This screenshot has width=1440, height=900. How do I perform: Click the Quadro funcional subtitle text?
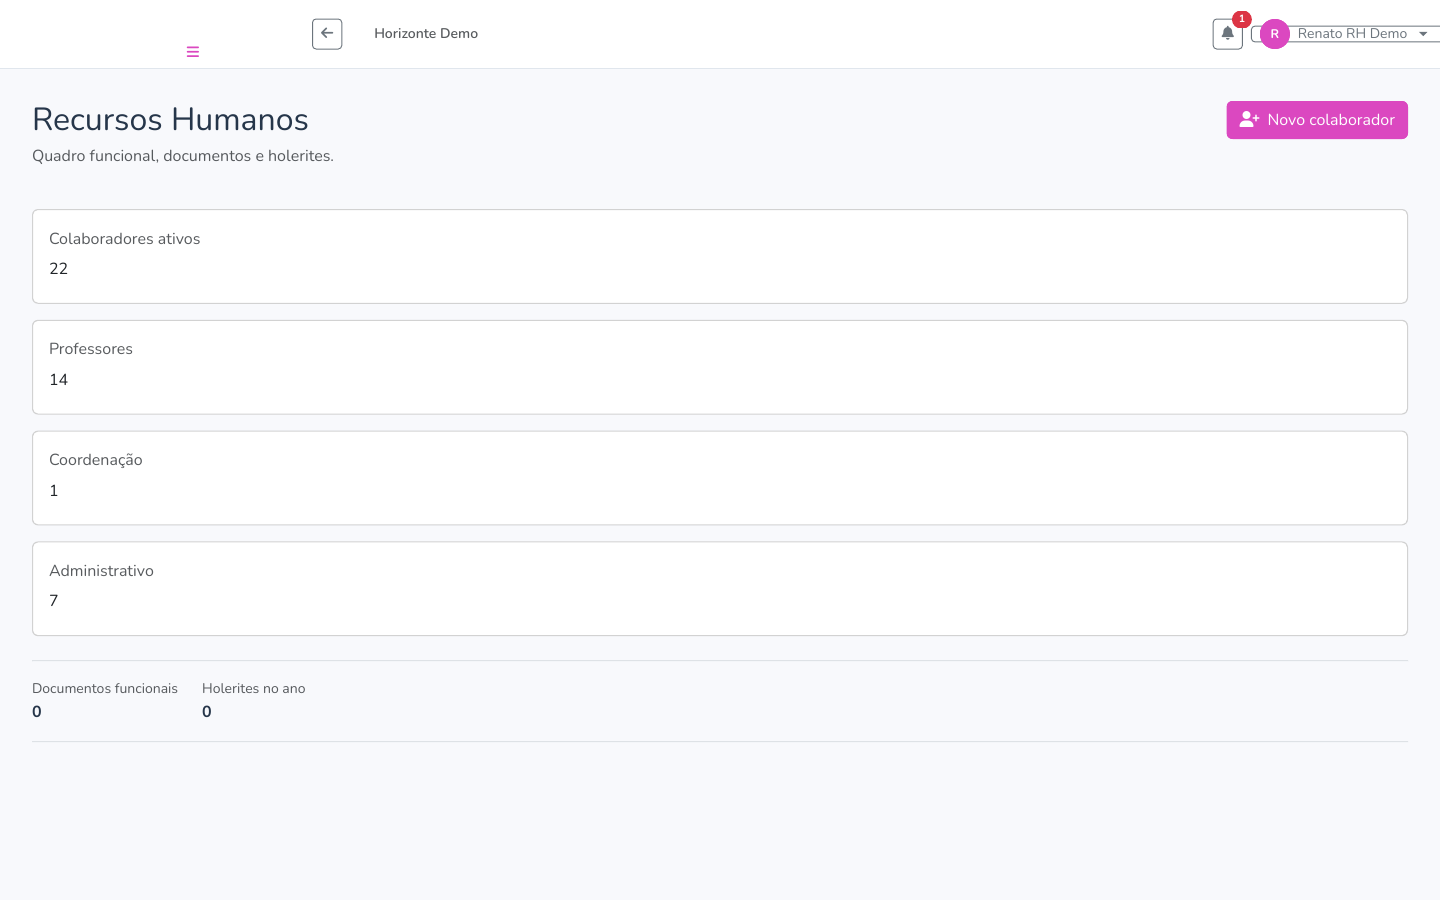183,156
